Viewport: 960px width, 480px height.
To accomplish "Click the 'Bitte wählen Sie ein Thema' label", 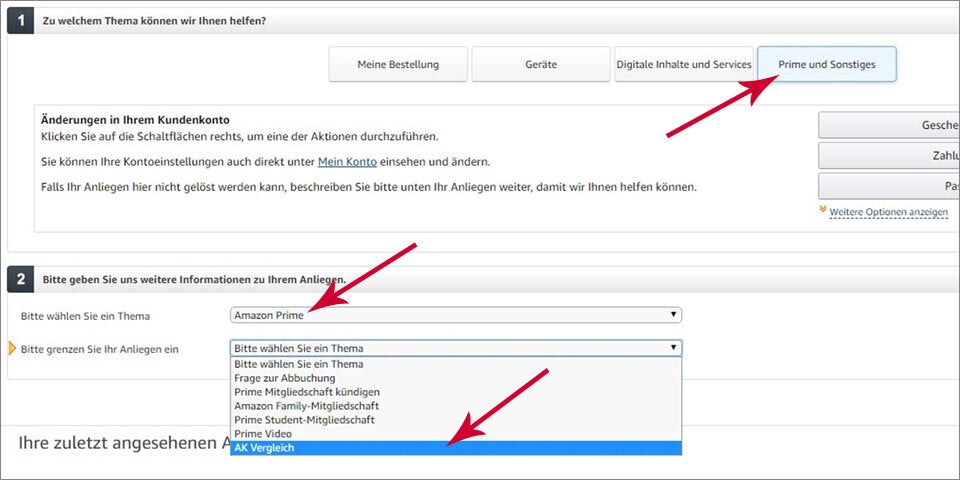I will coord(85,317).
